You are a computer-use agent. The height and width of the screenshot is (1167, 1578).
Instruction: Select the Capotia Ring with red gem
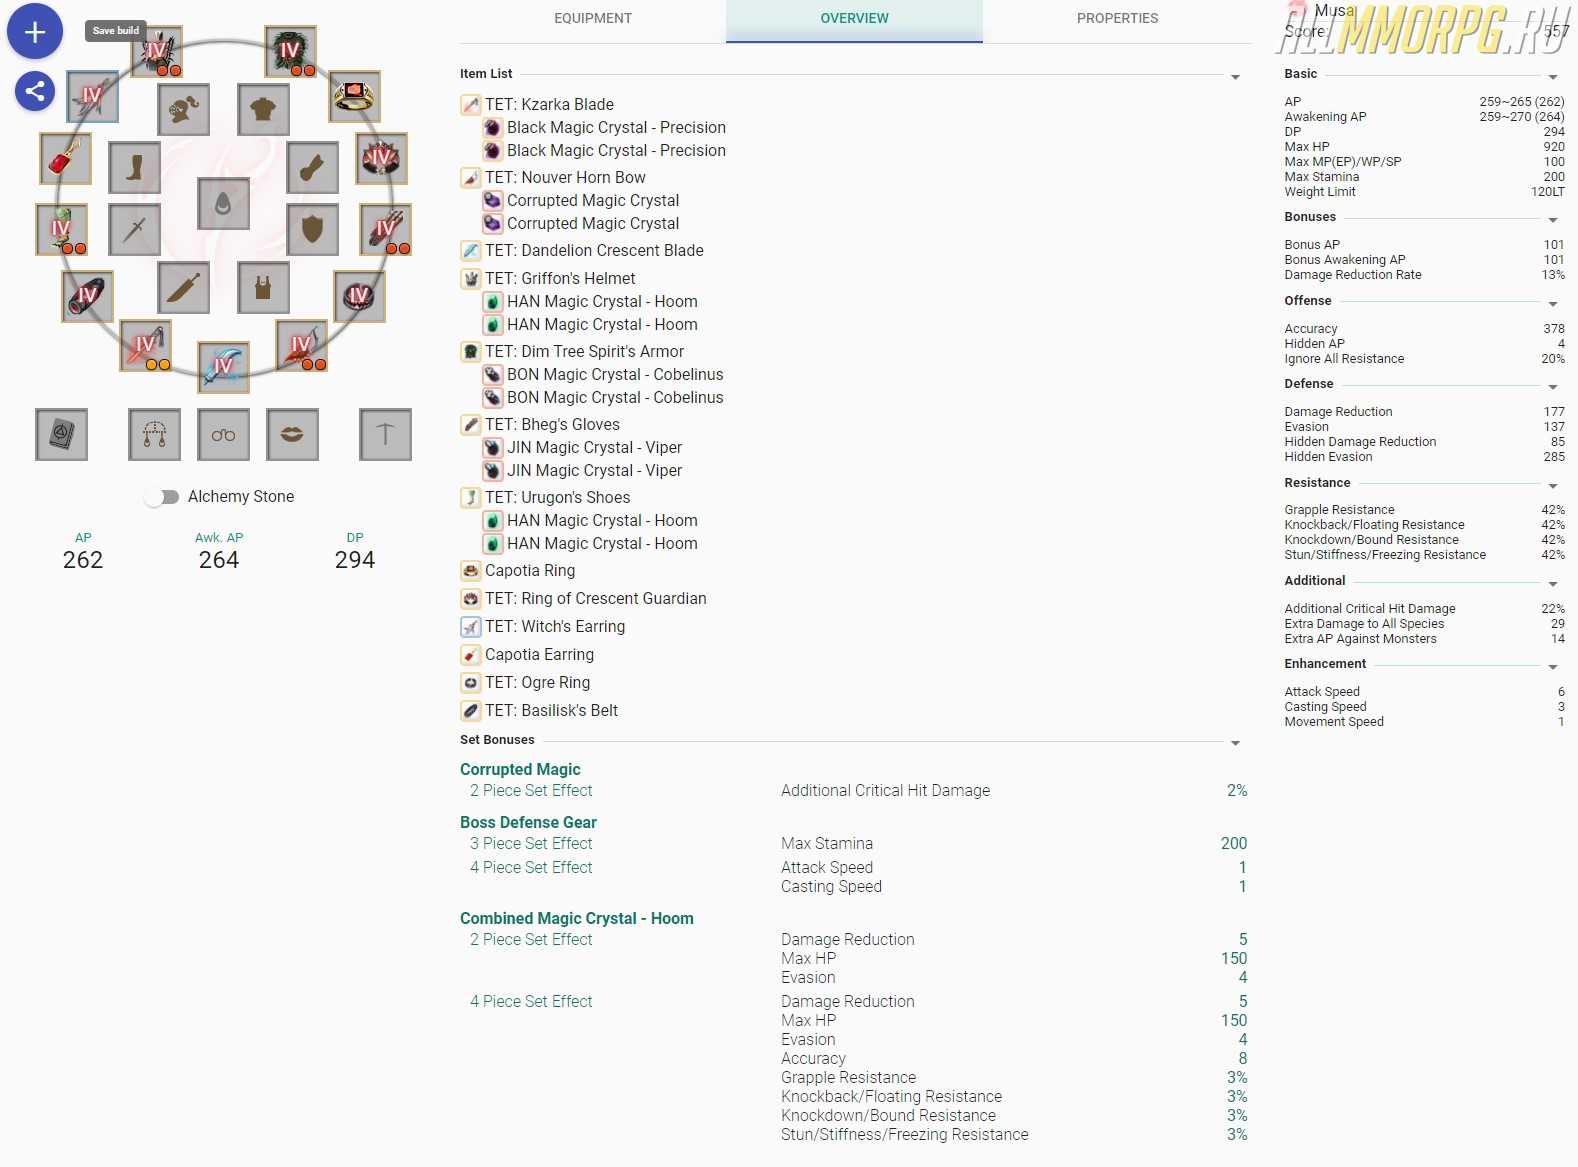[x=354, y=96]
